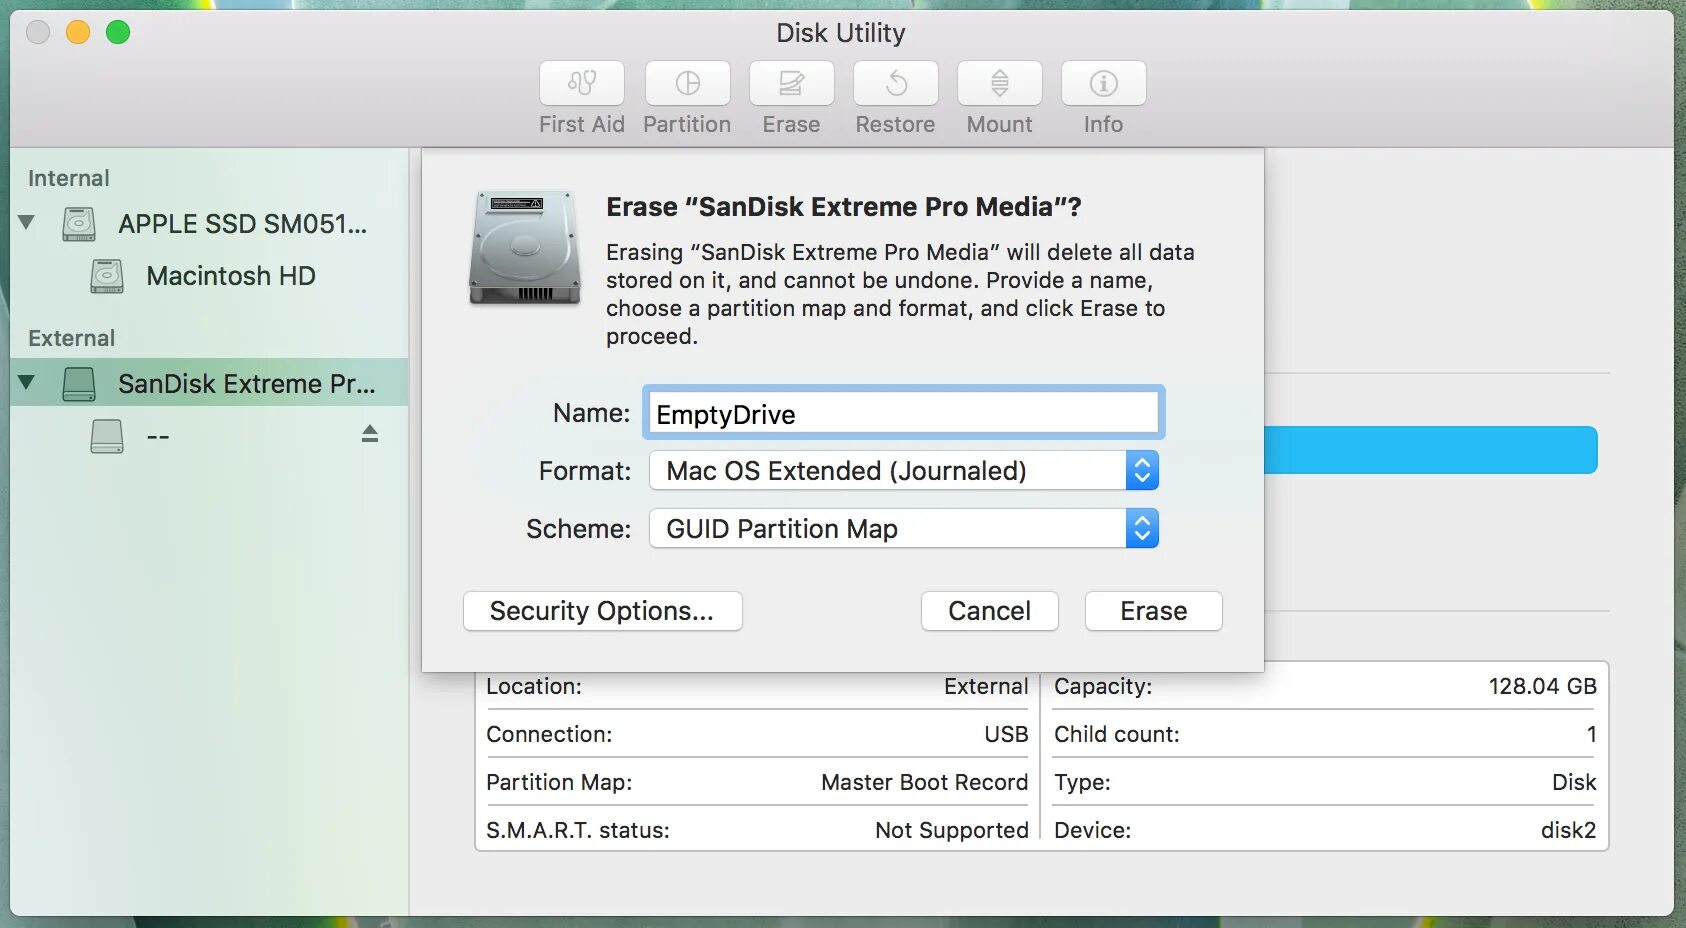Click the Mount toolbar icon
The height and width of the screenshot is (928, 1686).
pyautogui.click(x=1000, y=83)
